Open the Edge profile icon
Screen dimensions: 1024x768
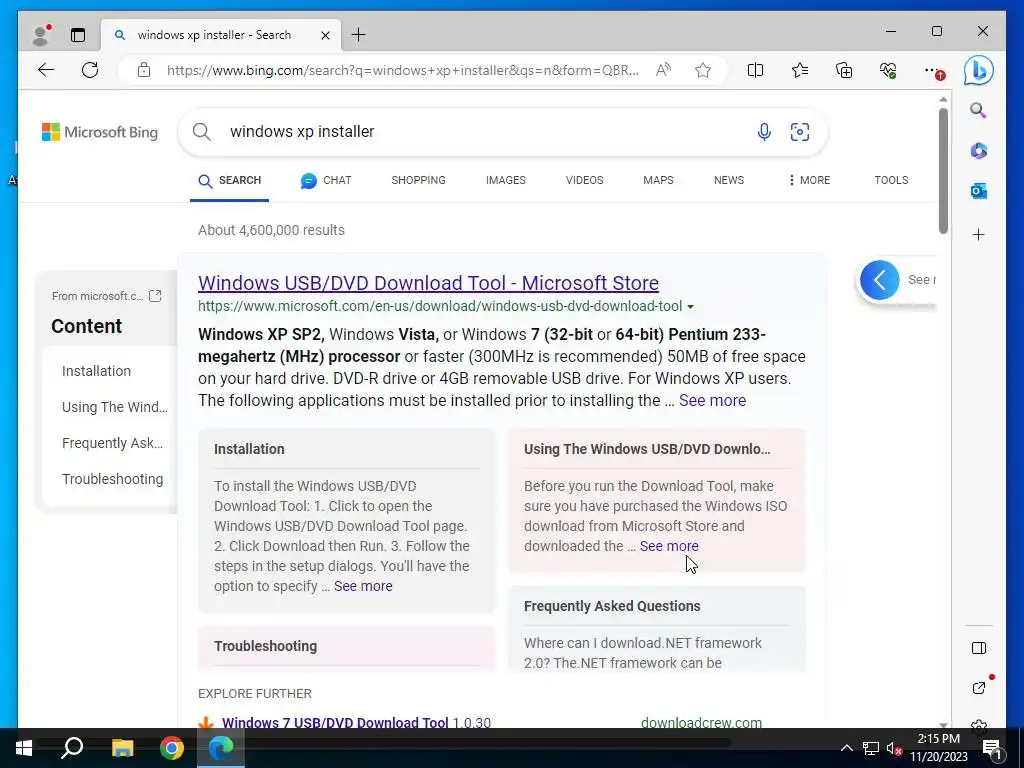[42, 35]
